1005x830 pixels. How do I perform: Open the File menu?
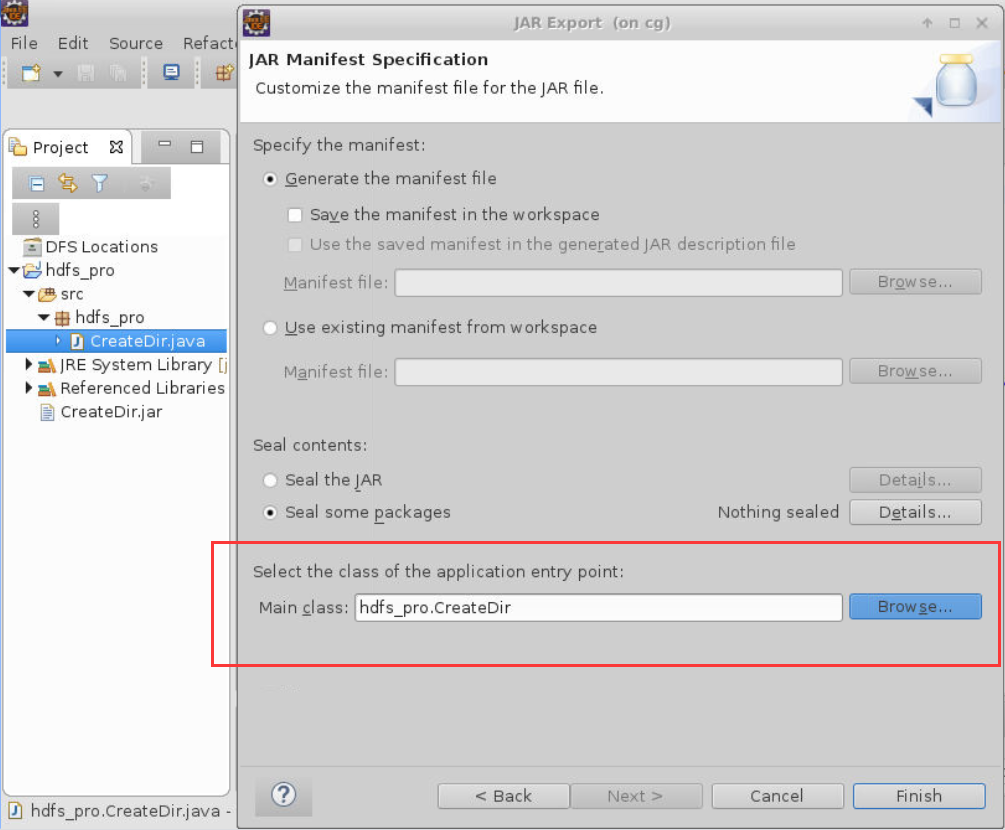point(24,43)
